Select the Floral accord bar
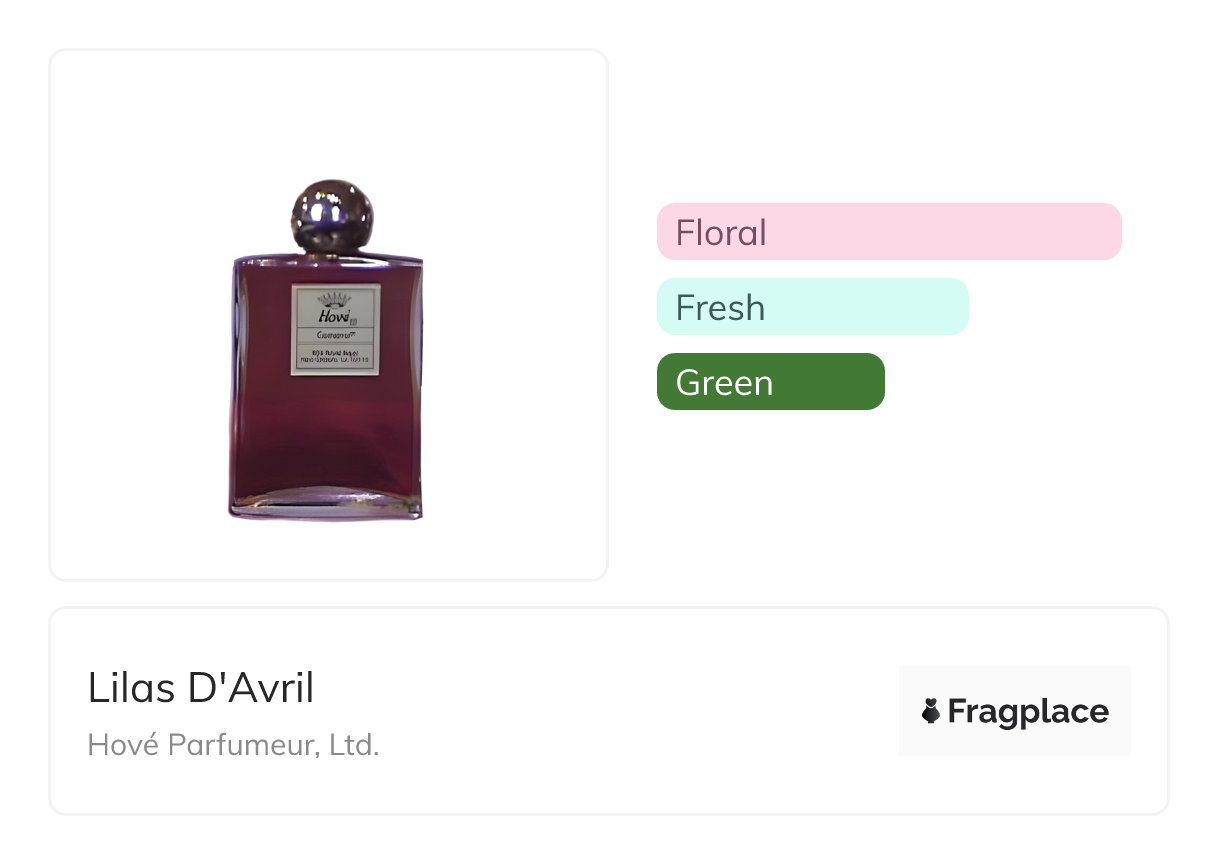1218x864 pixels. click(889, 232)
